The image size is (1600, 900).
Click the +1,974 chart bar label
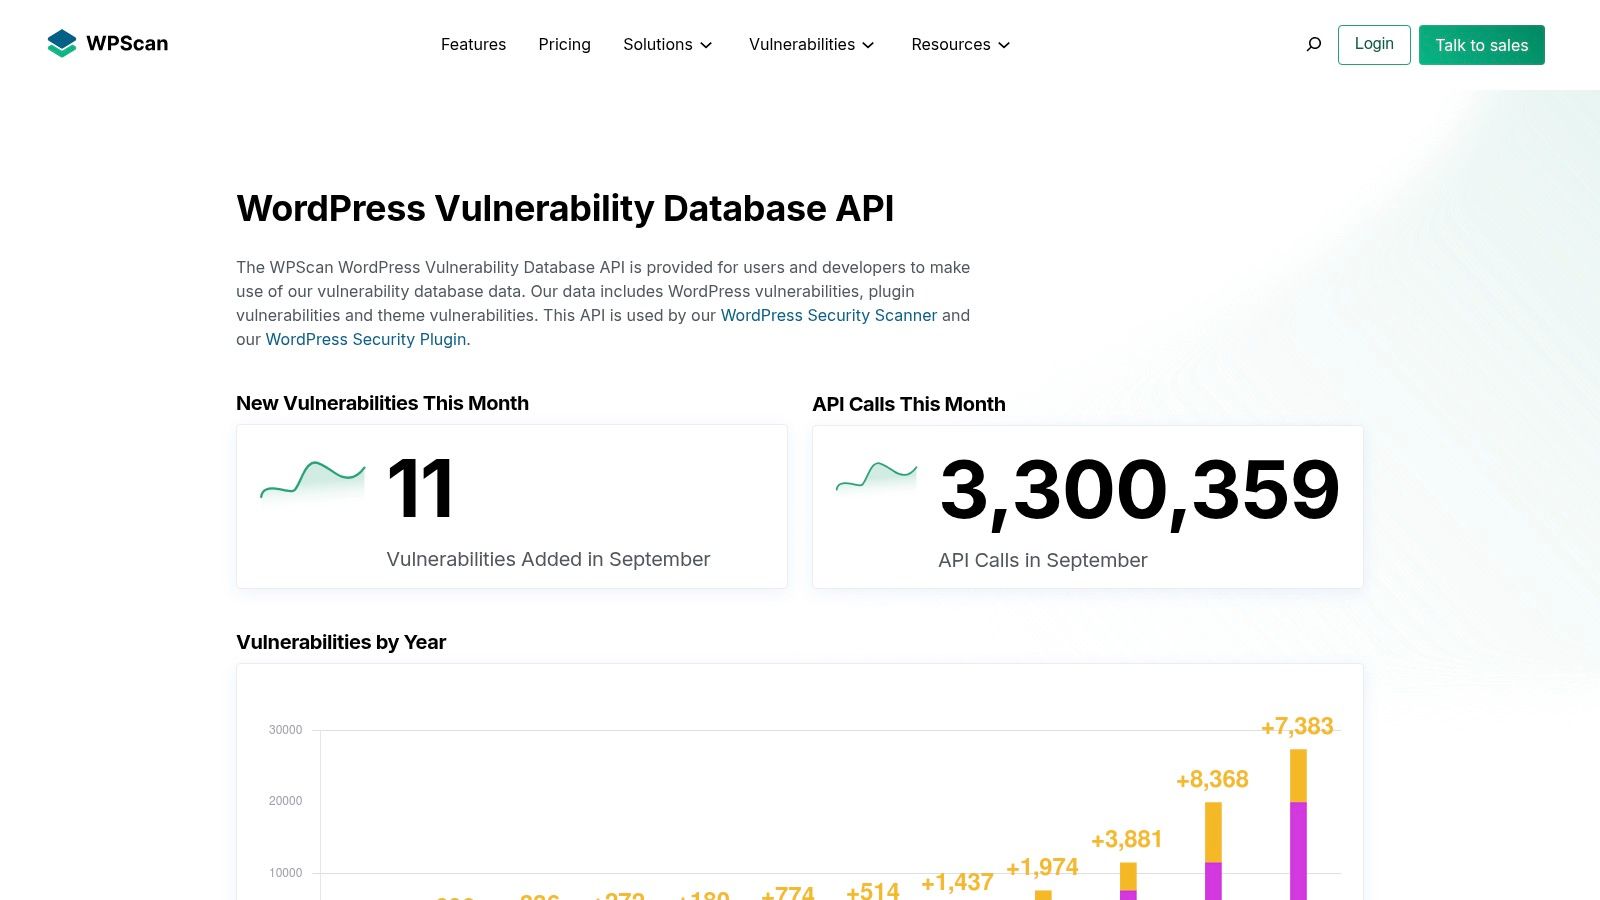click(1042, 867)
